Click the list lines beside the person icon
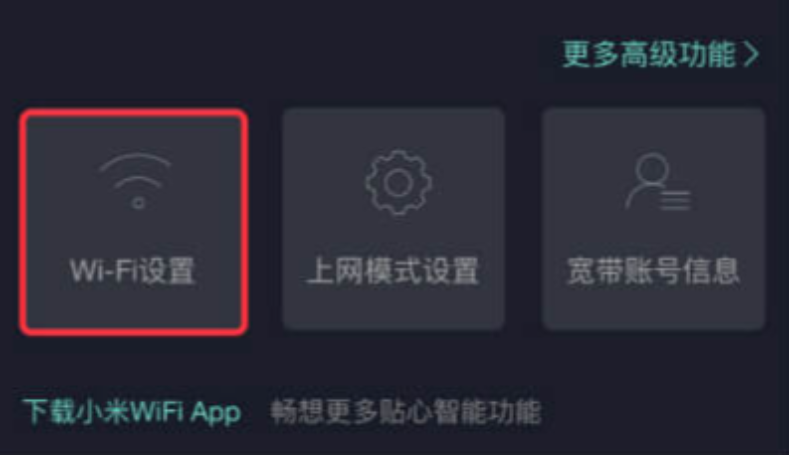The image size is (789, 455). [x=675, y=200]
